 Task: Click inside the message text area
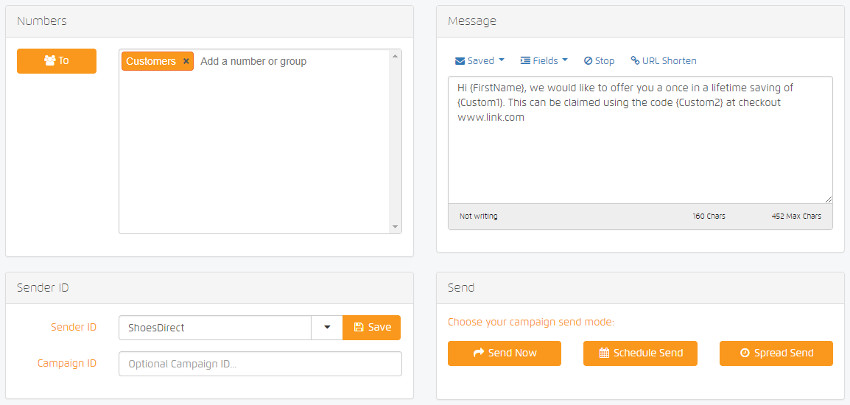point(640,140)
